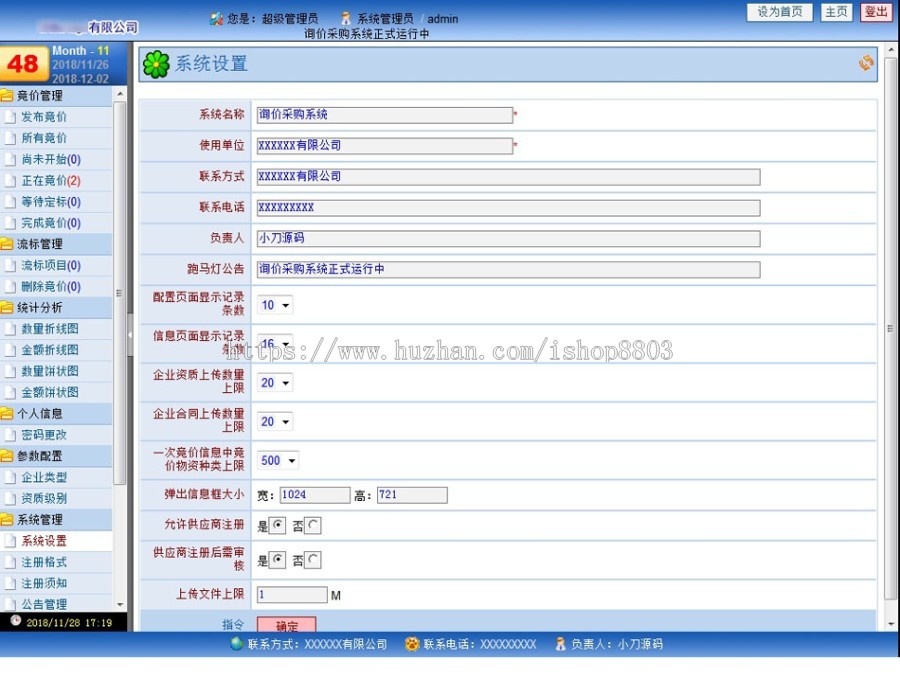Open 等待定标(0) in the sidebar
The image size is (900, 697).
(x=51, y=202)
